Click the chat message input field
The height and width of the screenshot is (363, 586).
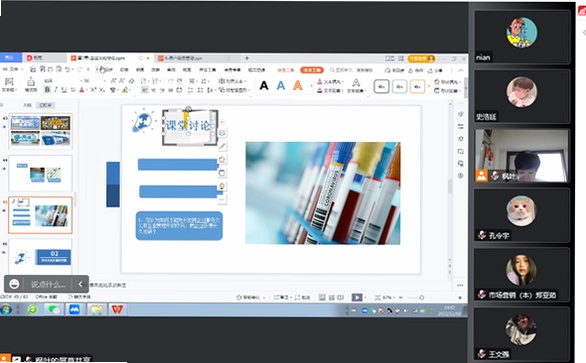(x=49, y=284)
